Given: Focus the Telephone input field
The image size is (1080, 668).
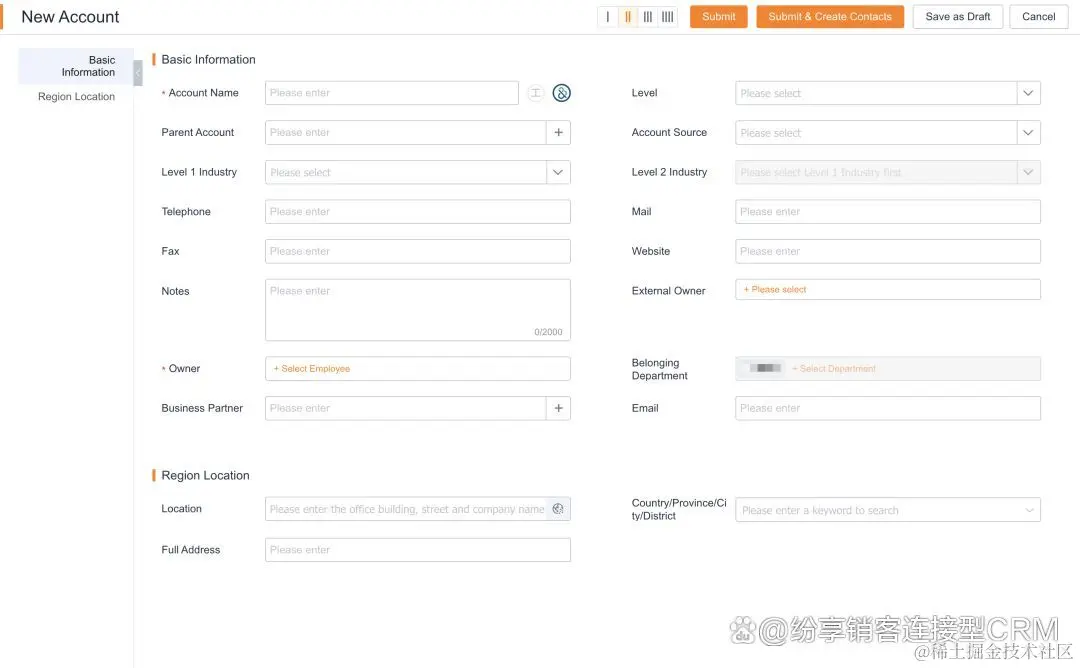Looking at the screenshot, I should pyautogui.click(x=417, y=211).
